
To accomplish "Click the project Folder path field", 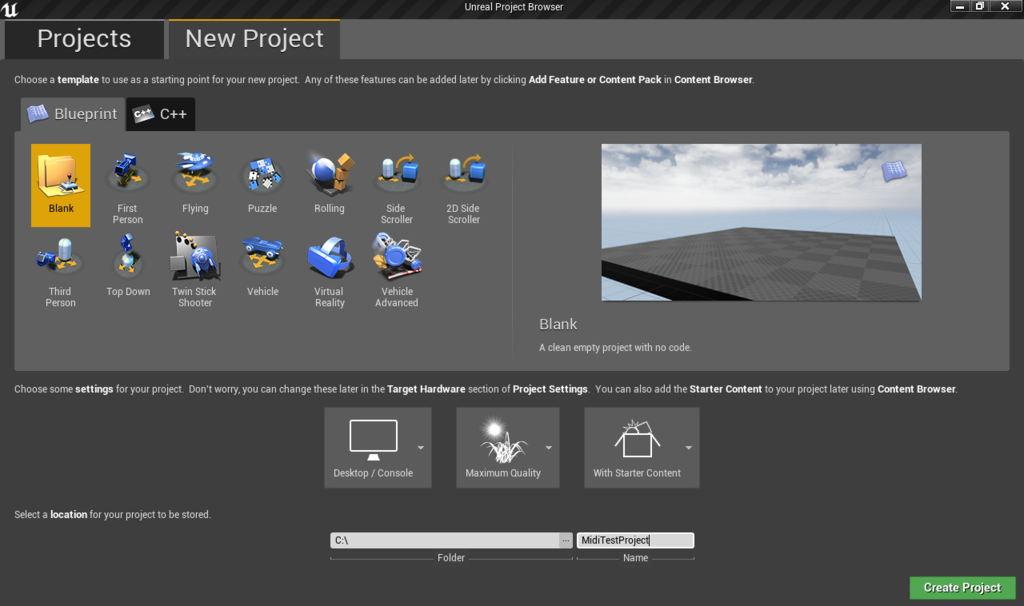I will [445, 540].
